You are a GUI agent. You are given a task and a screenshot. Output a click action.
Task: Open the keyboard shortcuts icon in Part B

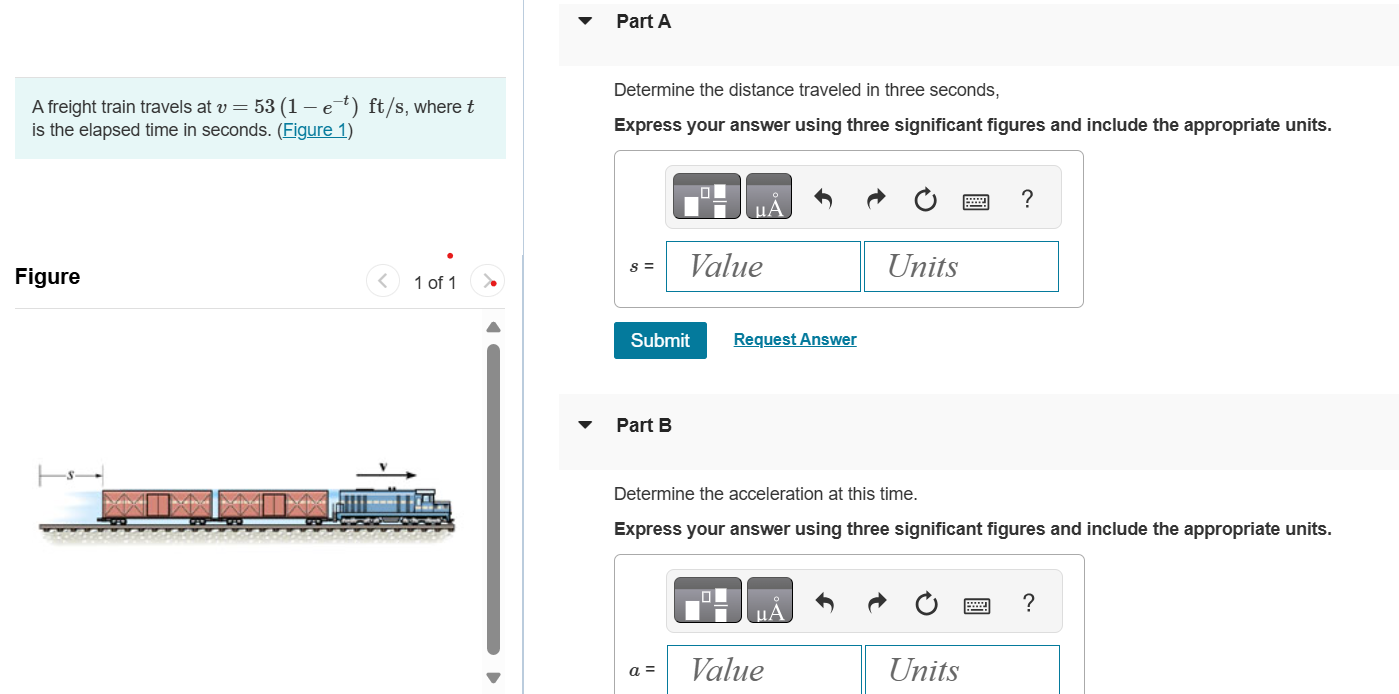point(977,605)
